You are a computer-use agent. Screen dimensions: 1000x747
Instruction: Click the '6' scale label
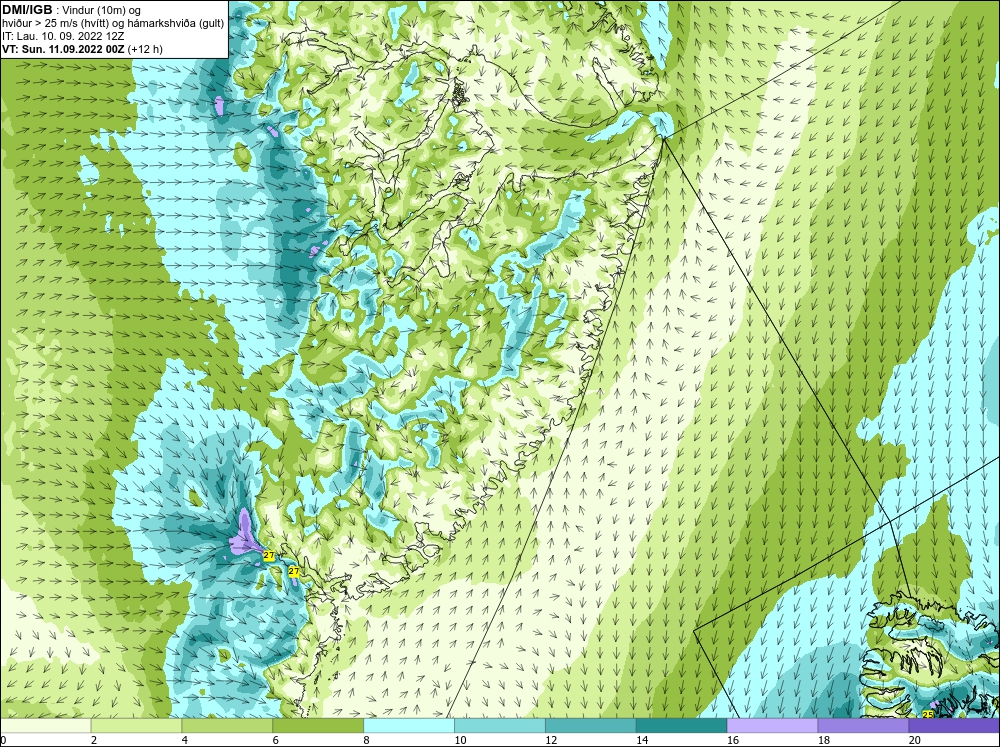pos(276,740)
